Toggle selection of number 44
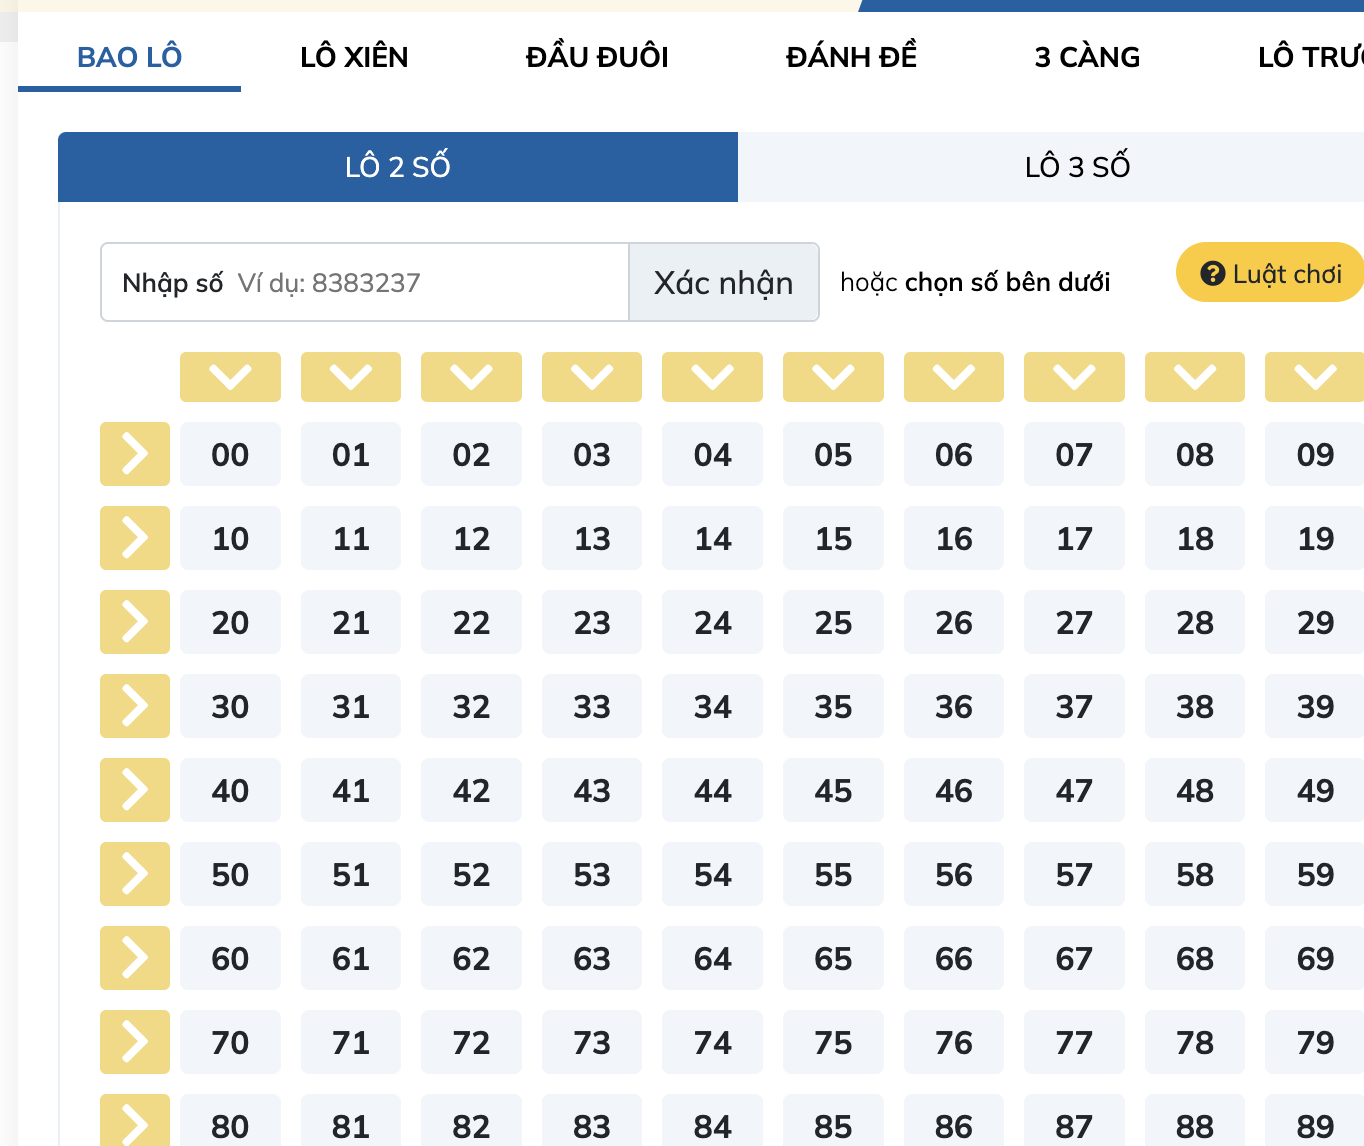Viewport: 1364px width, 1146px height. (712, 790)
